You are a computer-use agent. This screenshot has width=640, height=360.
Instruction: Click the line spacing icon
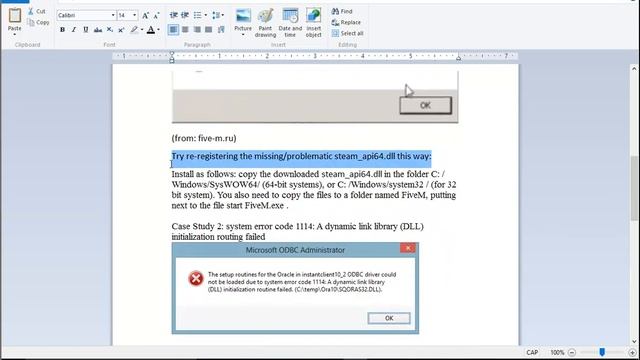(x=216, y=15)
